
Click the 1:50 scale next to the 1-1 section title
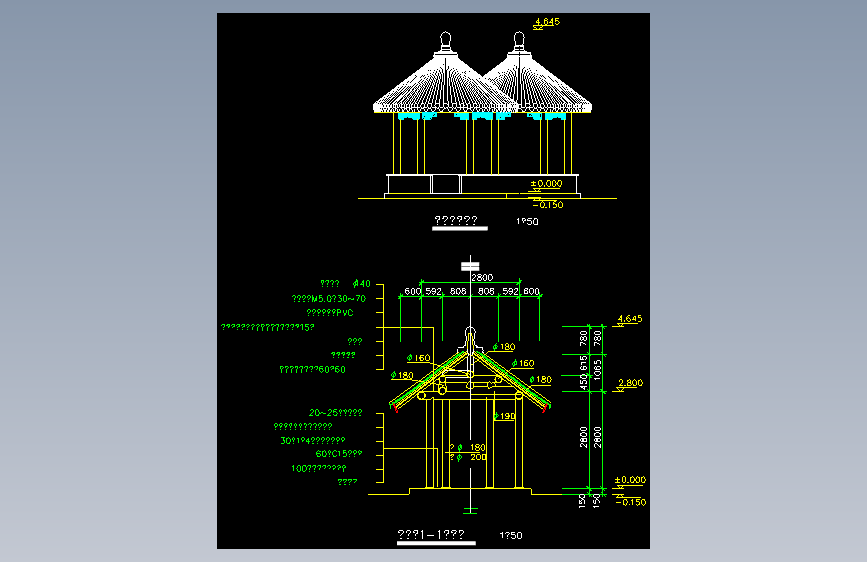[x=511, y=535]
